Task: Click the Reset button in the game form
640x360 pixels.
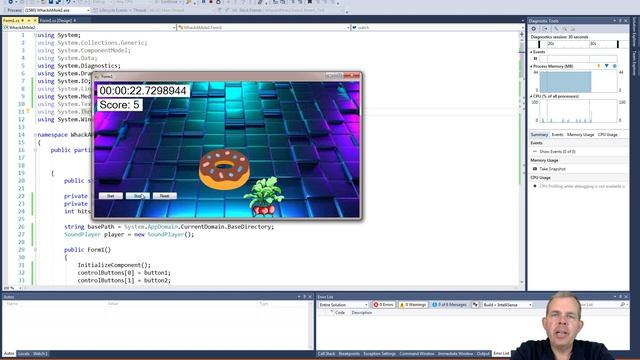Action: pos(164,196)
